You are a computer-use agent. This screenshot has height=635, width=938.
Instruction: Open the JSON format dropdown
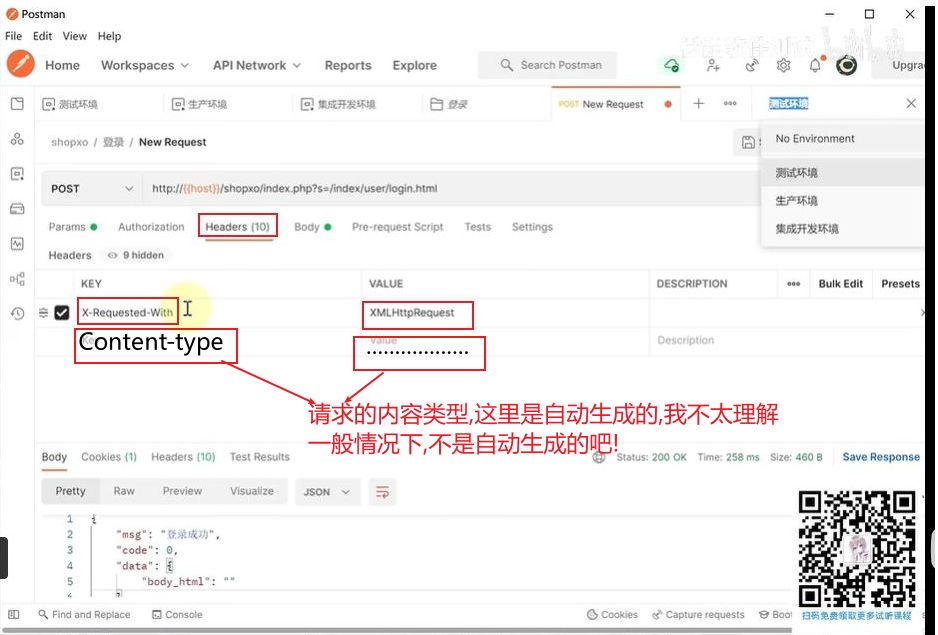(328, 492)
